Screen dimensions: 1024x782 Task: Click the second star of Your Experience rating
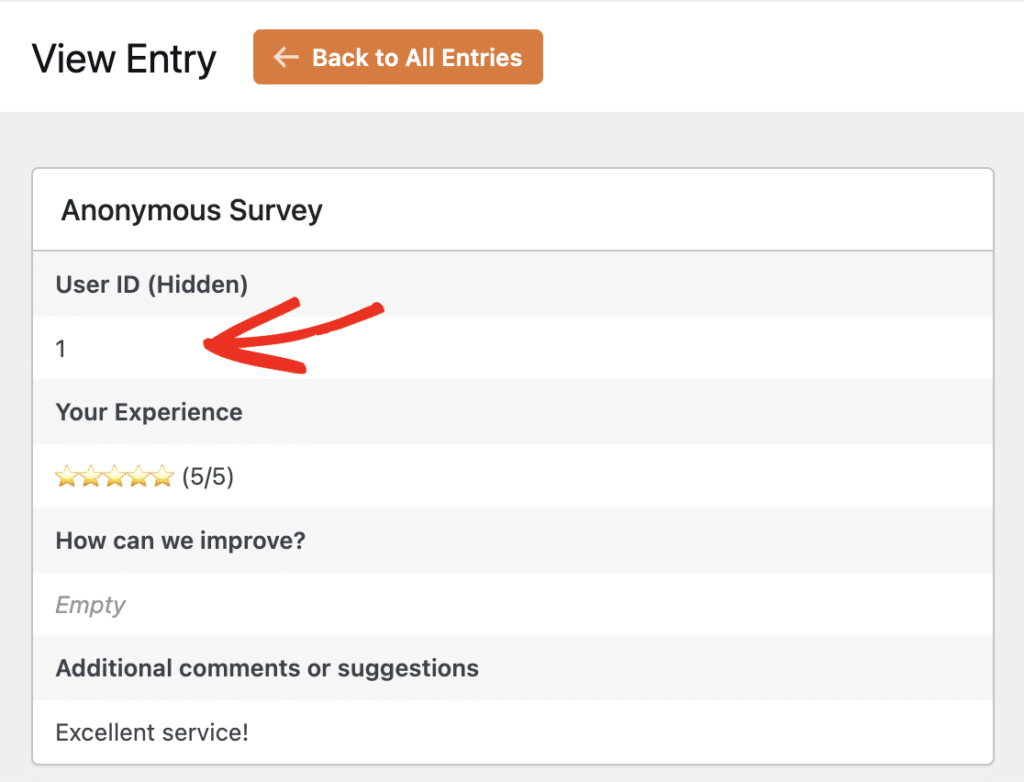tap(89, 475)
